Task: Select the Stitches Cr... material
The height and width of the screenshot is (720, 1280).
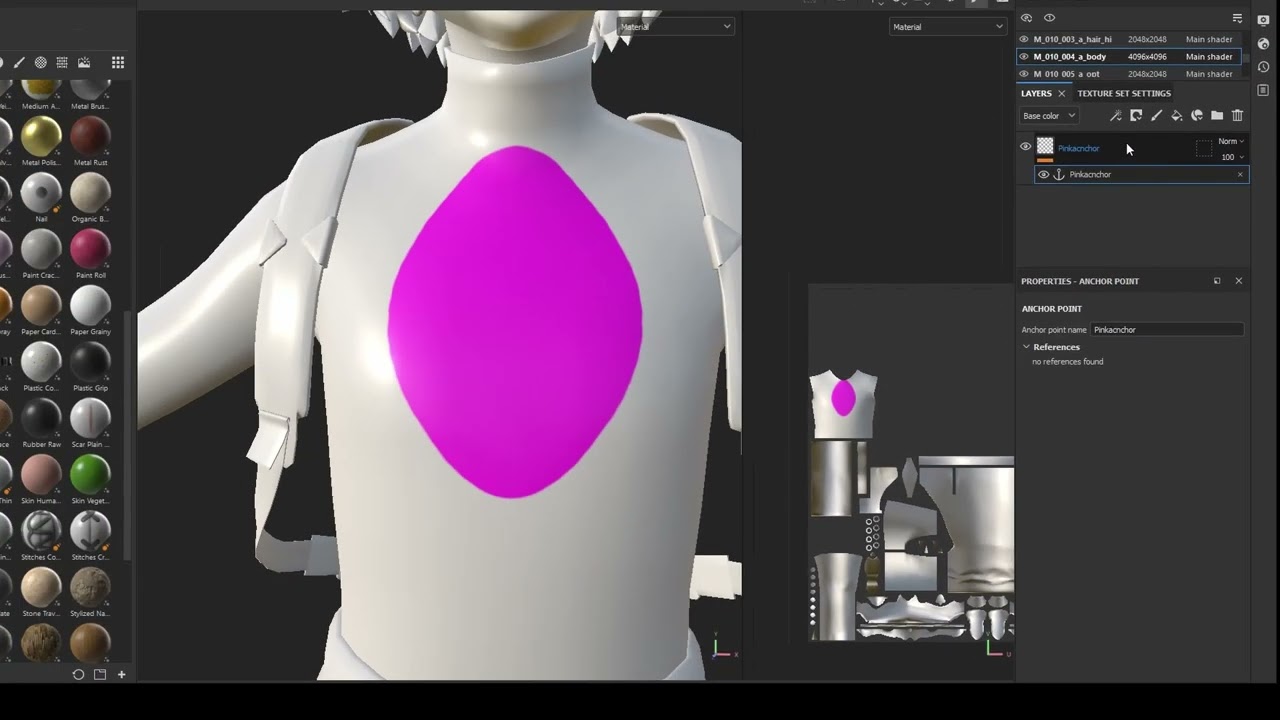Action: [x=90, y=530]
